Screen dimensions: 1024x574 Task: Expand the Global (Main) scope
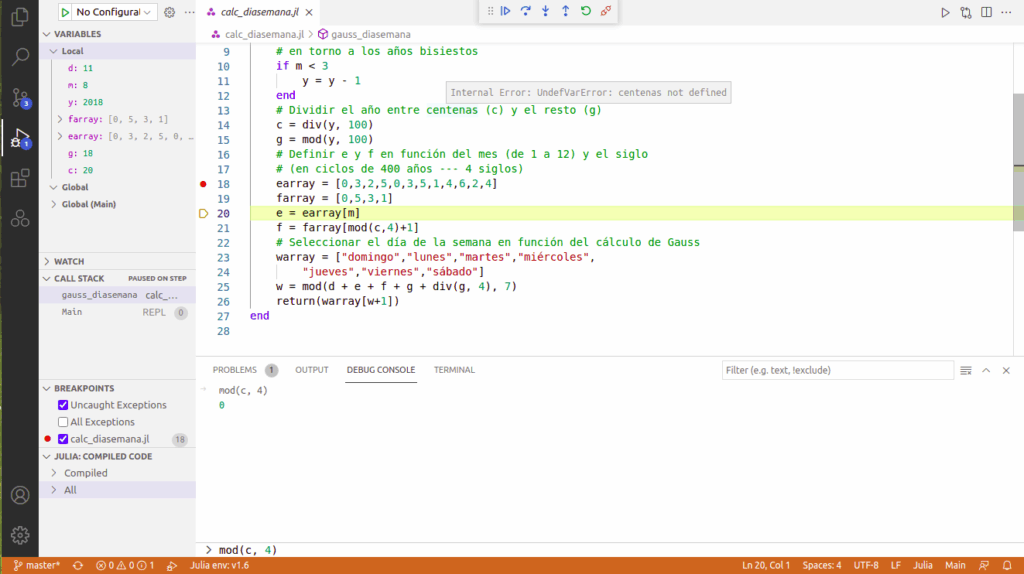[53, 204]
